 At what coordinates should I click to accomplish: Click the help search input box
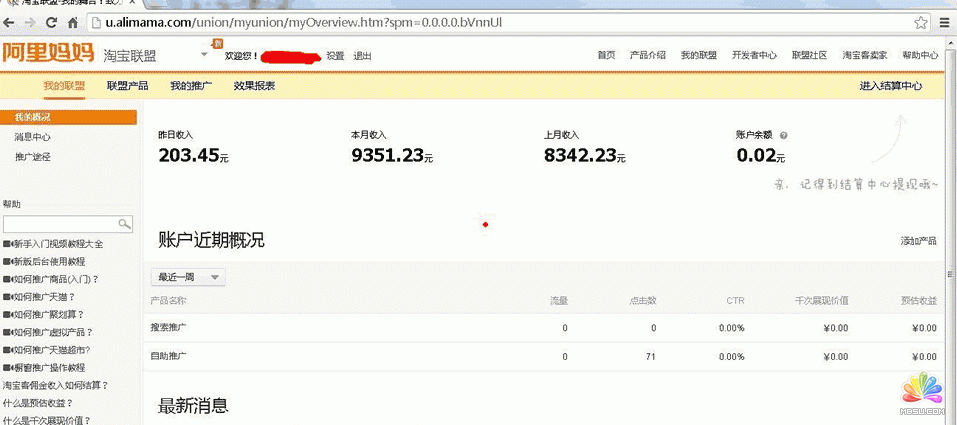[x=60, y=224]
